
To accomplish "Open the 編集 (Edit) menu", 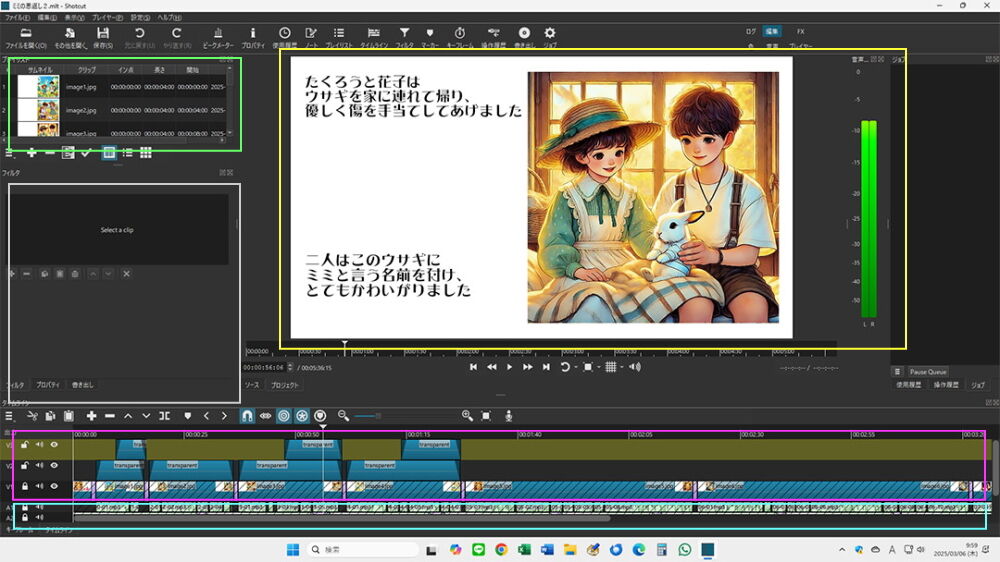I will (x=47, y=18).
